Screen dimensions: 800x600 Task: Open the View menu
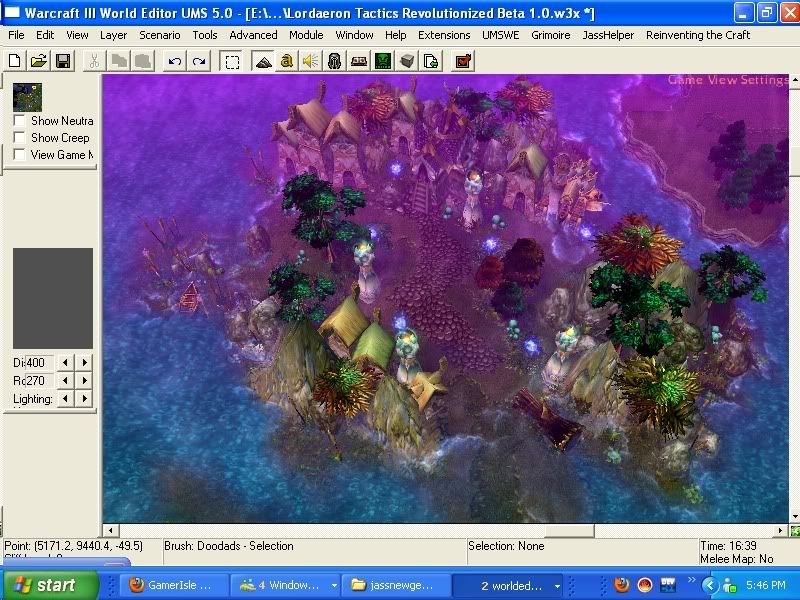(x=77, y=35)
